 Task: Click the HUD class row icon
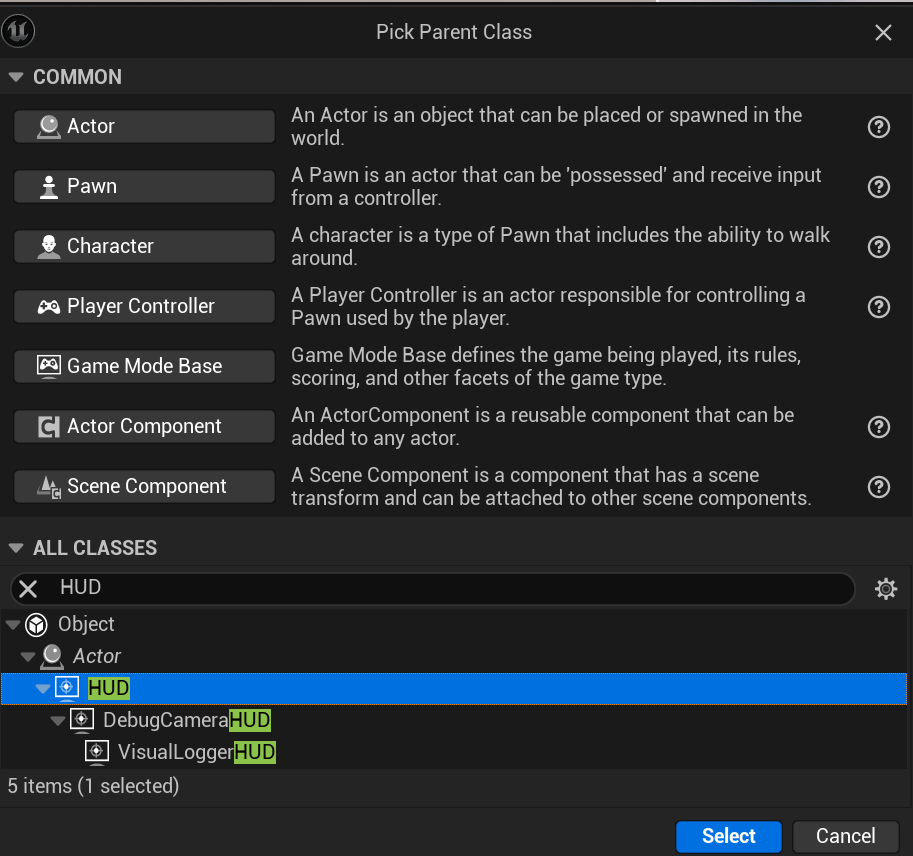tap(66, 688)
